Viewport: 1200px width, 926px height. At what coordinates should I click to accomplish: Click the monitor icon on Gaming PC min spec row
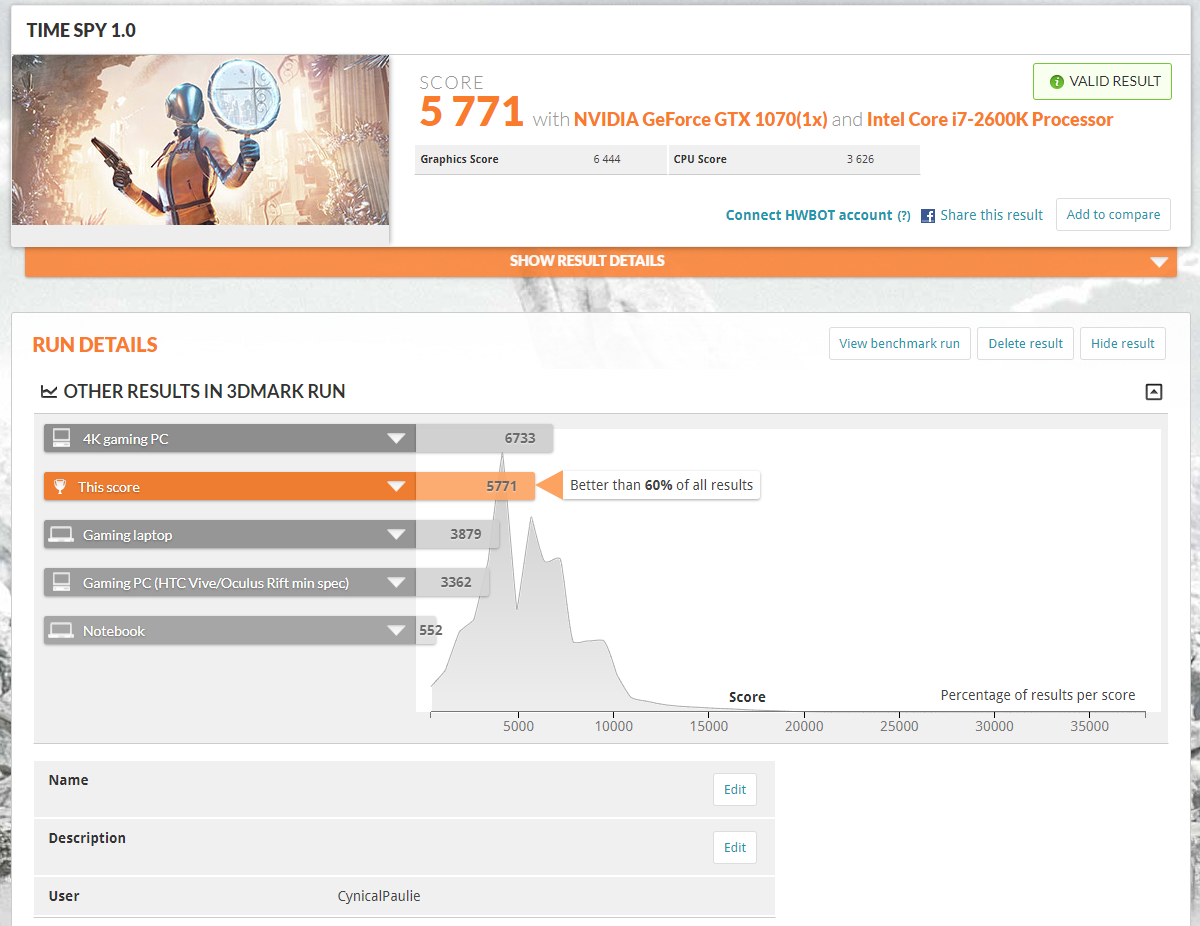pyautogui.click(x=62, y=582)
